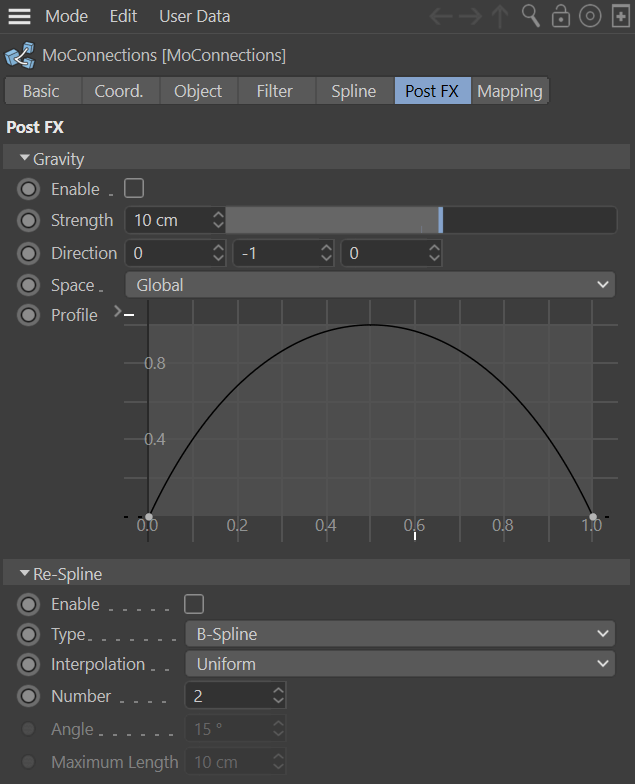
Task: Collapse the Gravity section
Action: click(x=25, y=159)
